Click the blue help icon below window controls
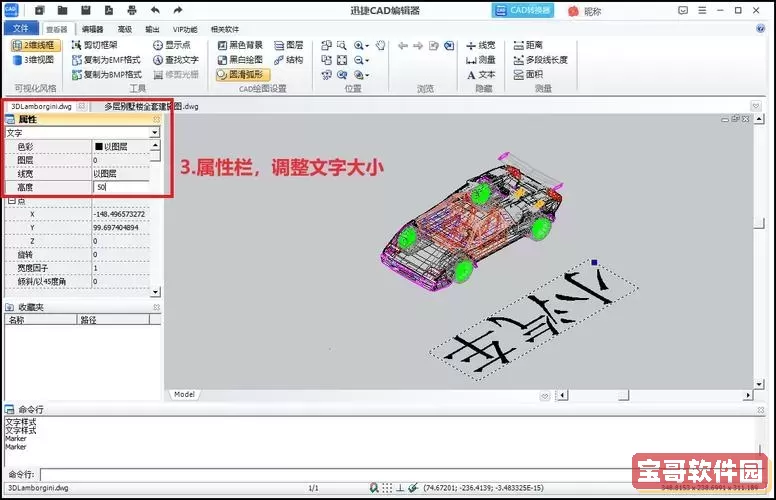 tap(761, 28)
